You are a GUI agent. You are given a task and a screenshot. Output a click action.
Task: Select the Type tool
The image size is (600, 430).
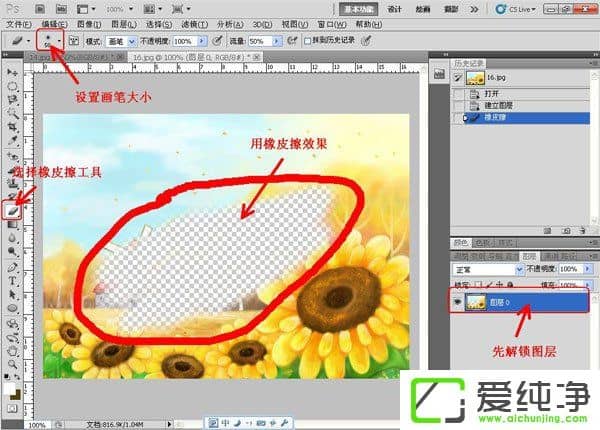point(13,281)
